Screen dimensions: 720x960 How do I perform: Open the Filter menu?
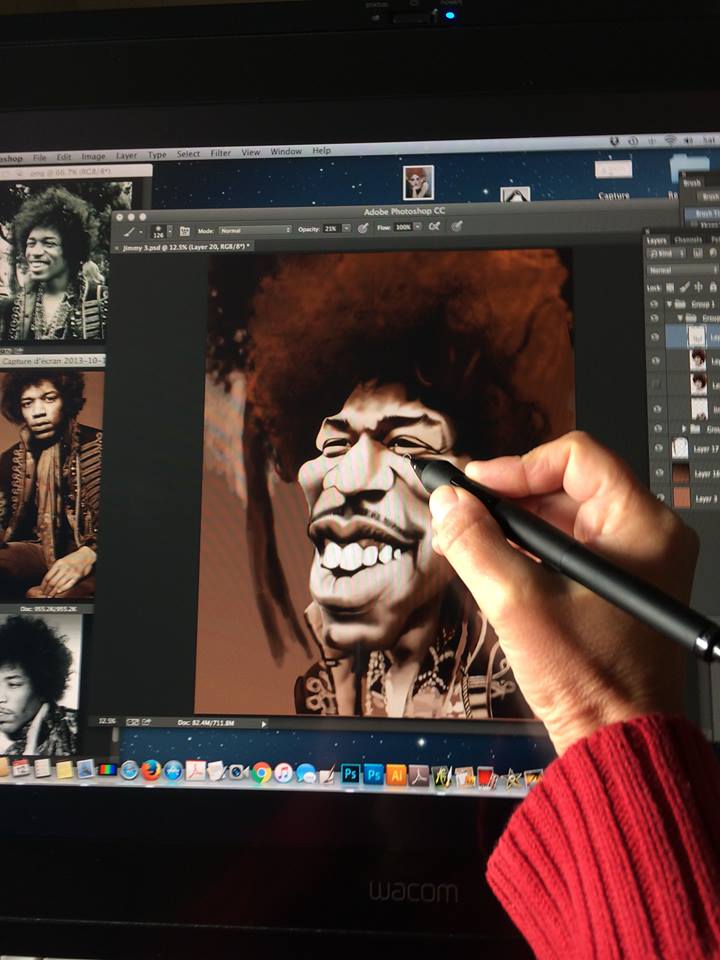220,153
